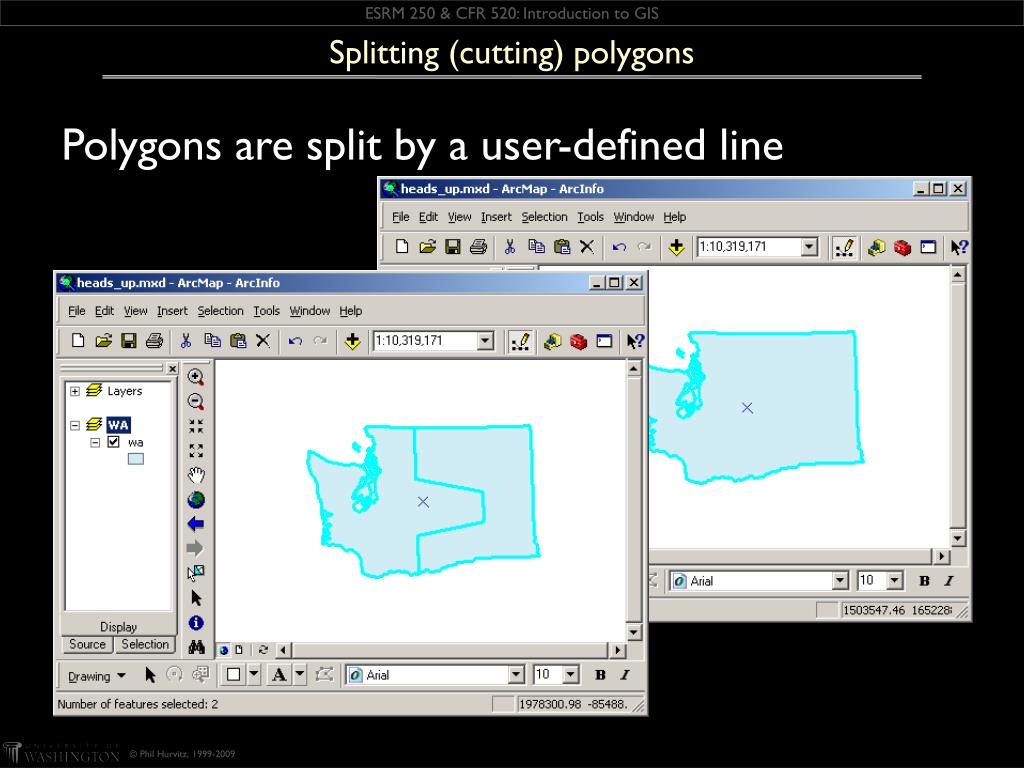Image resolution: width=1024 pixels, height=768 pixels.
Task: Click vertical scrollbar down arrow in front map
Action: pos(633,632)
